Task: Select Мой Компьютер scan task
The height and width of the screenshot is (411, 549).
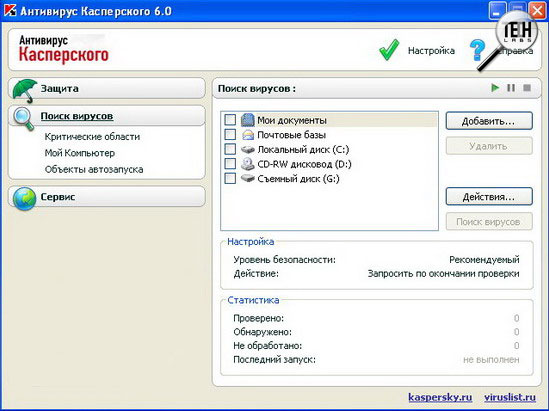Action: click(x=80, y=153)
